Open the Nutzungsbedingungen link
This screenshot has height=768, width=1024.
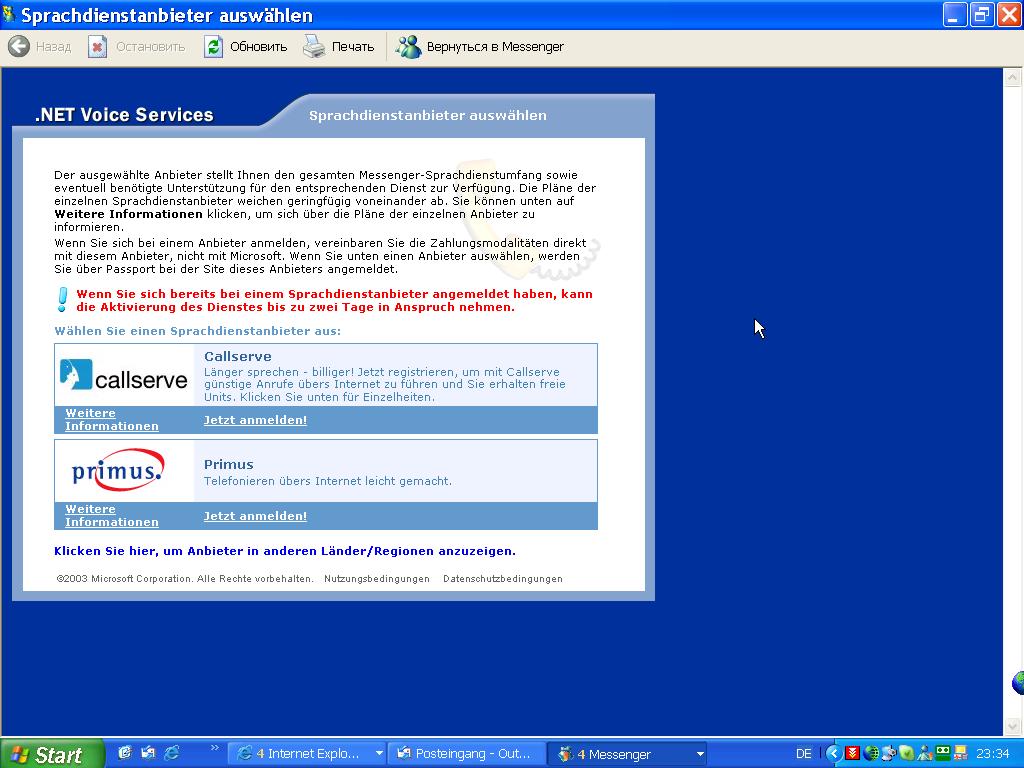click(x=377, y=579)
